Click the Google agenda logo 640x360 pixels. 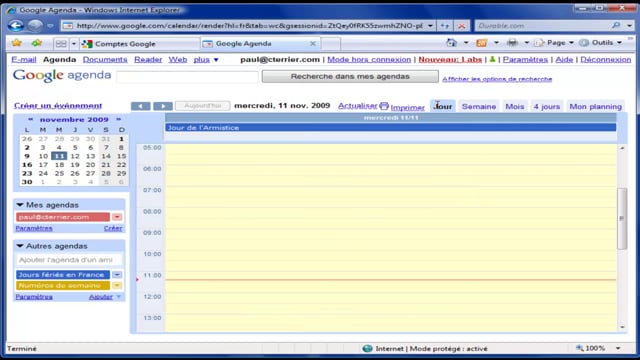pyautogui.click(x=62, y=76)
